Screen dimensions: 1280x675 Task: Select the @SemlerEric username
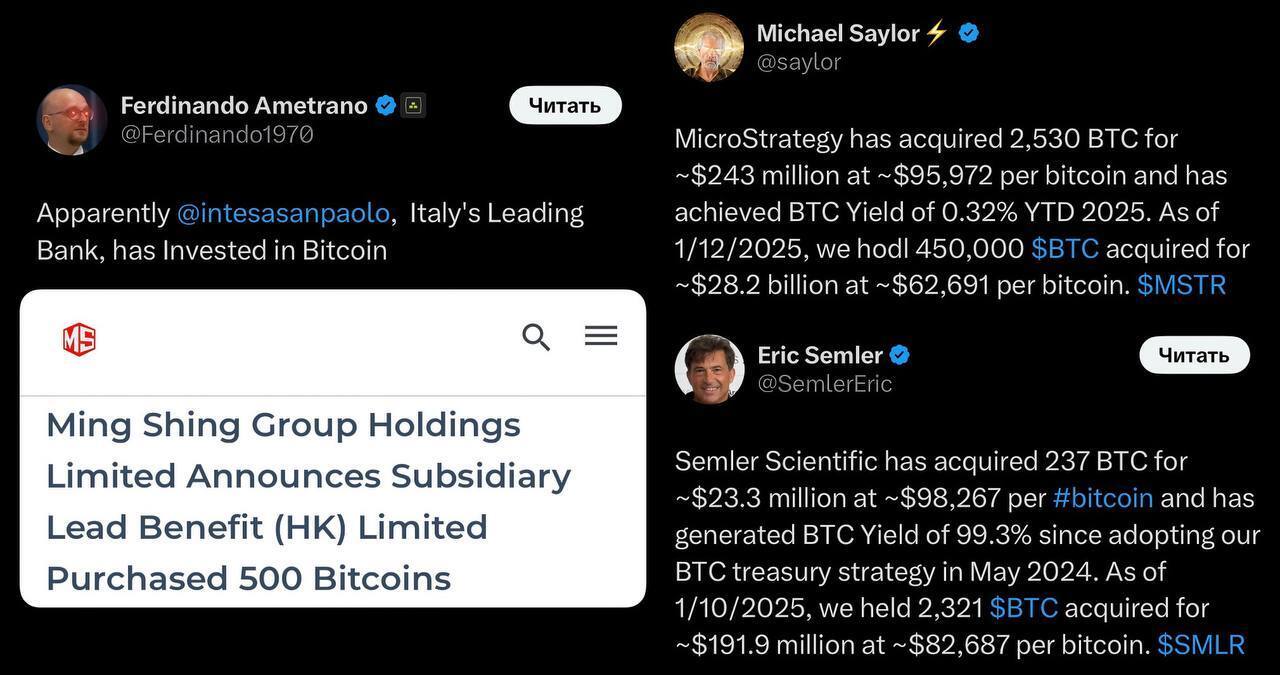[826, 383]
